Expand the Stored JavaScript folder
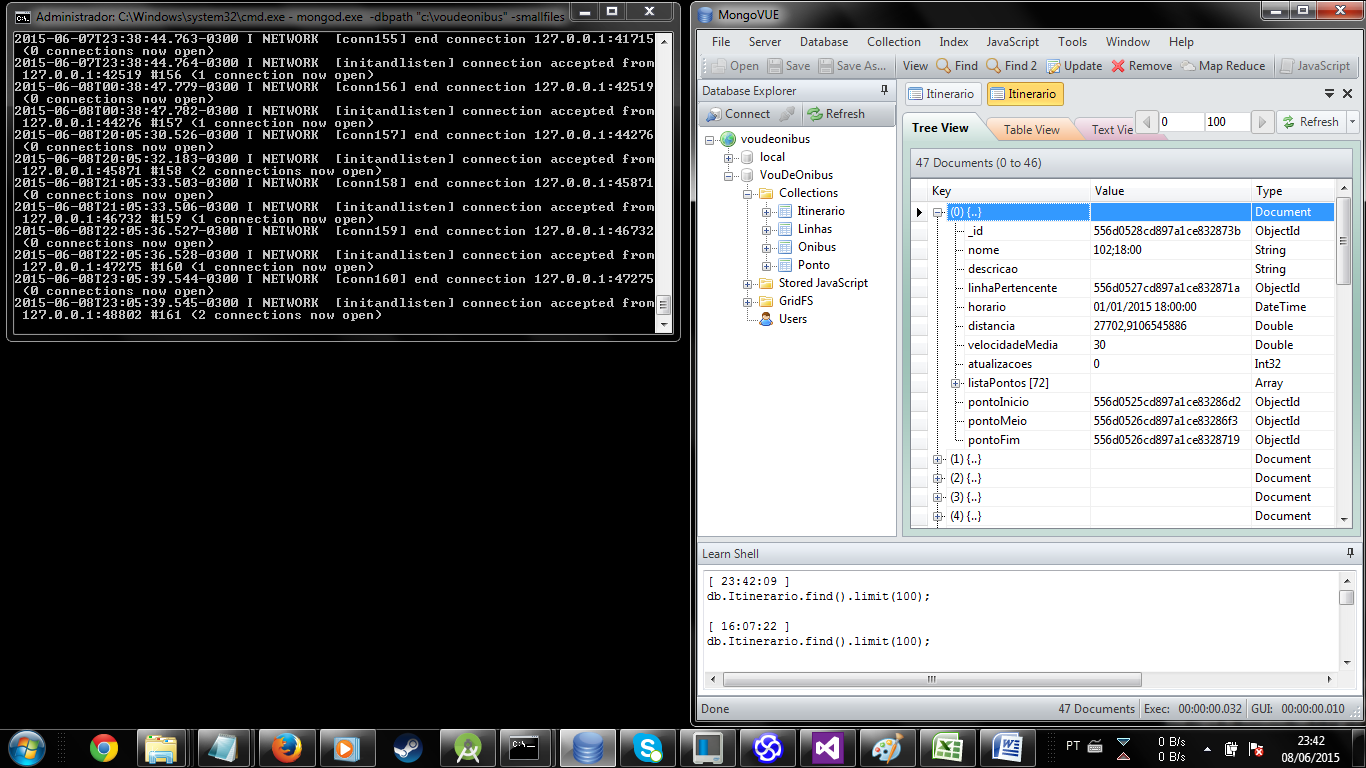The width and height of the screenshot is (1366, 768). coord(748,283)
